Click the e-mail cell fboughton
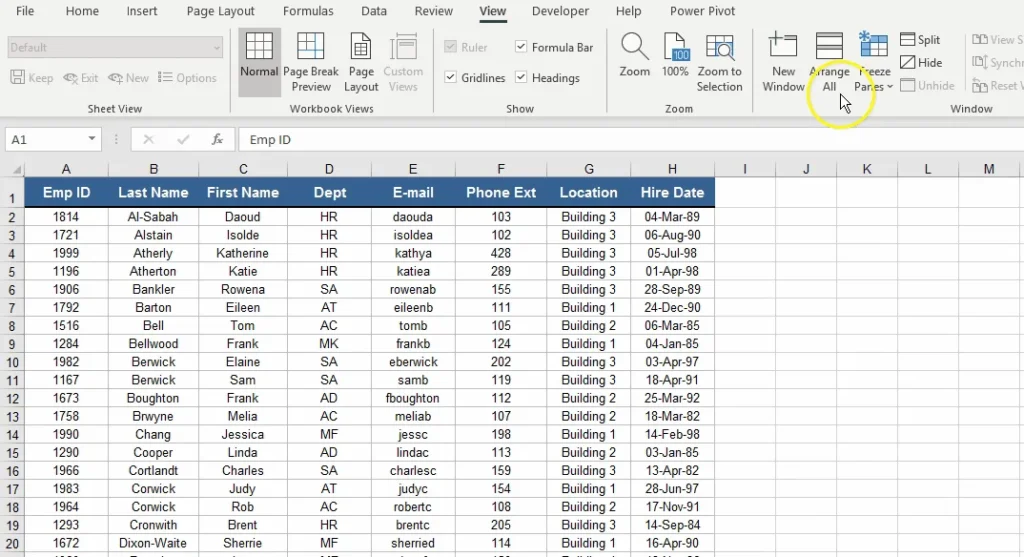 (413, 398)
